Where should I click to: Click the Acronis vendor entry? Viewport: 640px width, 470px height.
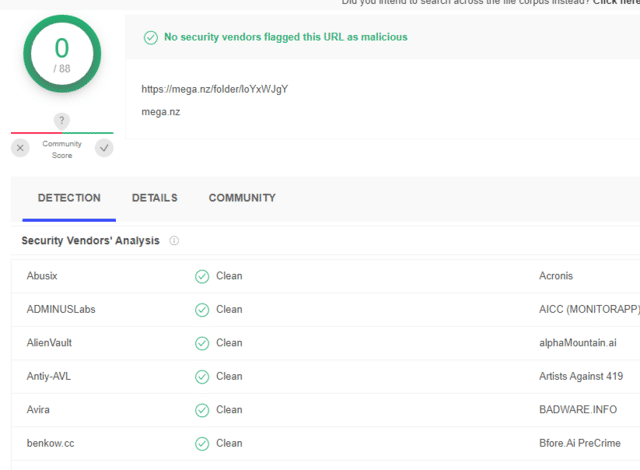point(558,276)
